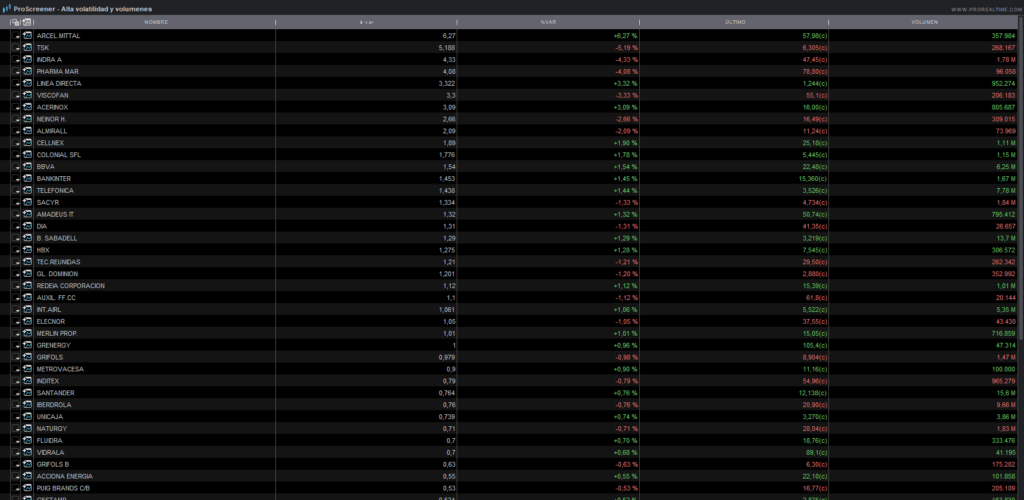Image resolution: width=1024 pixels, height=500 pixels.
Task: Open window dropdown for GRIFOLS
Action: [x=16, y=357]
